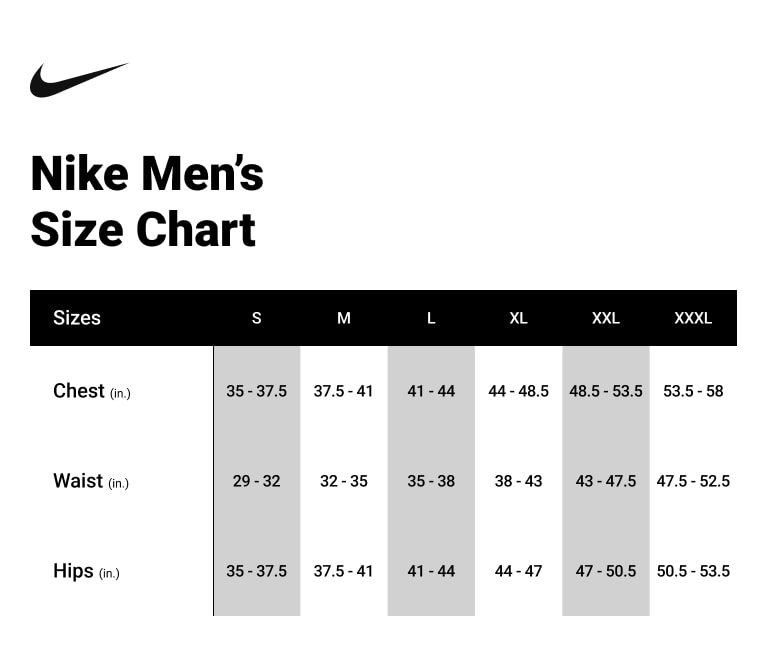Image resolution: width=767 pixels, height=646 pixels.
Task: Select the Chest XXXL cell 53.5 - 58
Action: (x=693, y=391)
